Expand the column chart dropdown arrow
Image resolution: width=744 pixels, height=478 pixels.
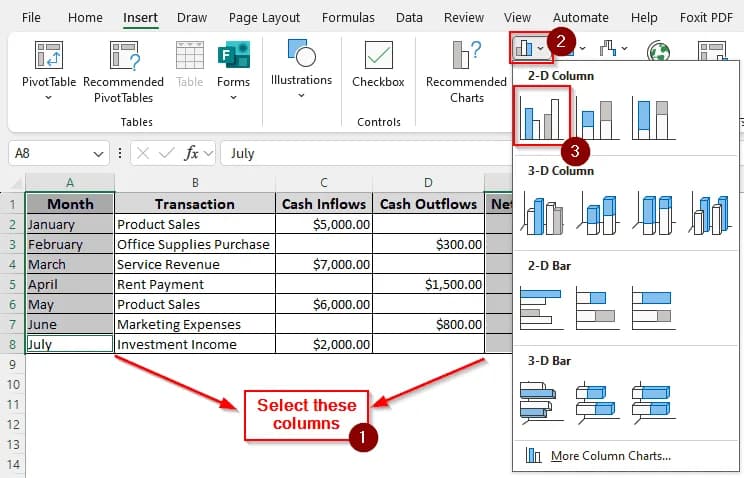[x=540, y=48]
